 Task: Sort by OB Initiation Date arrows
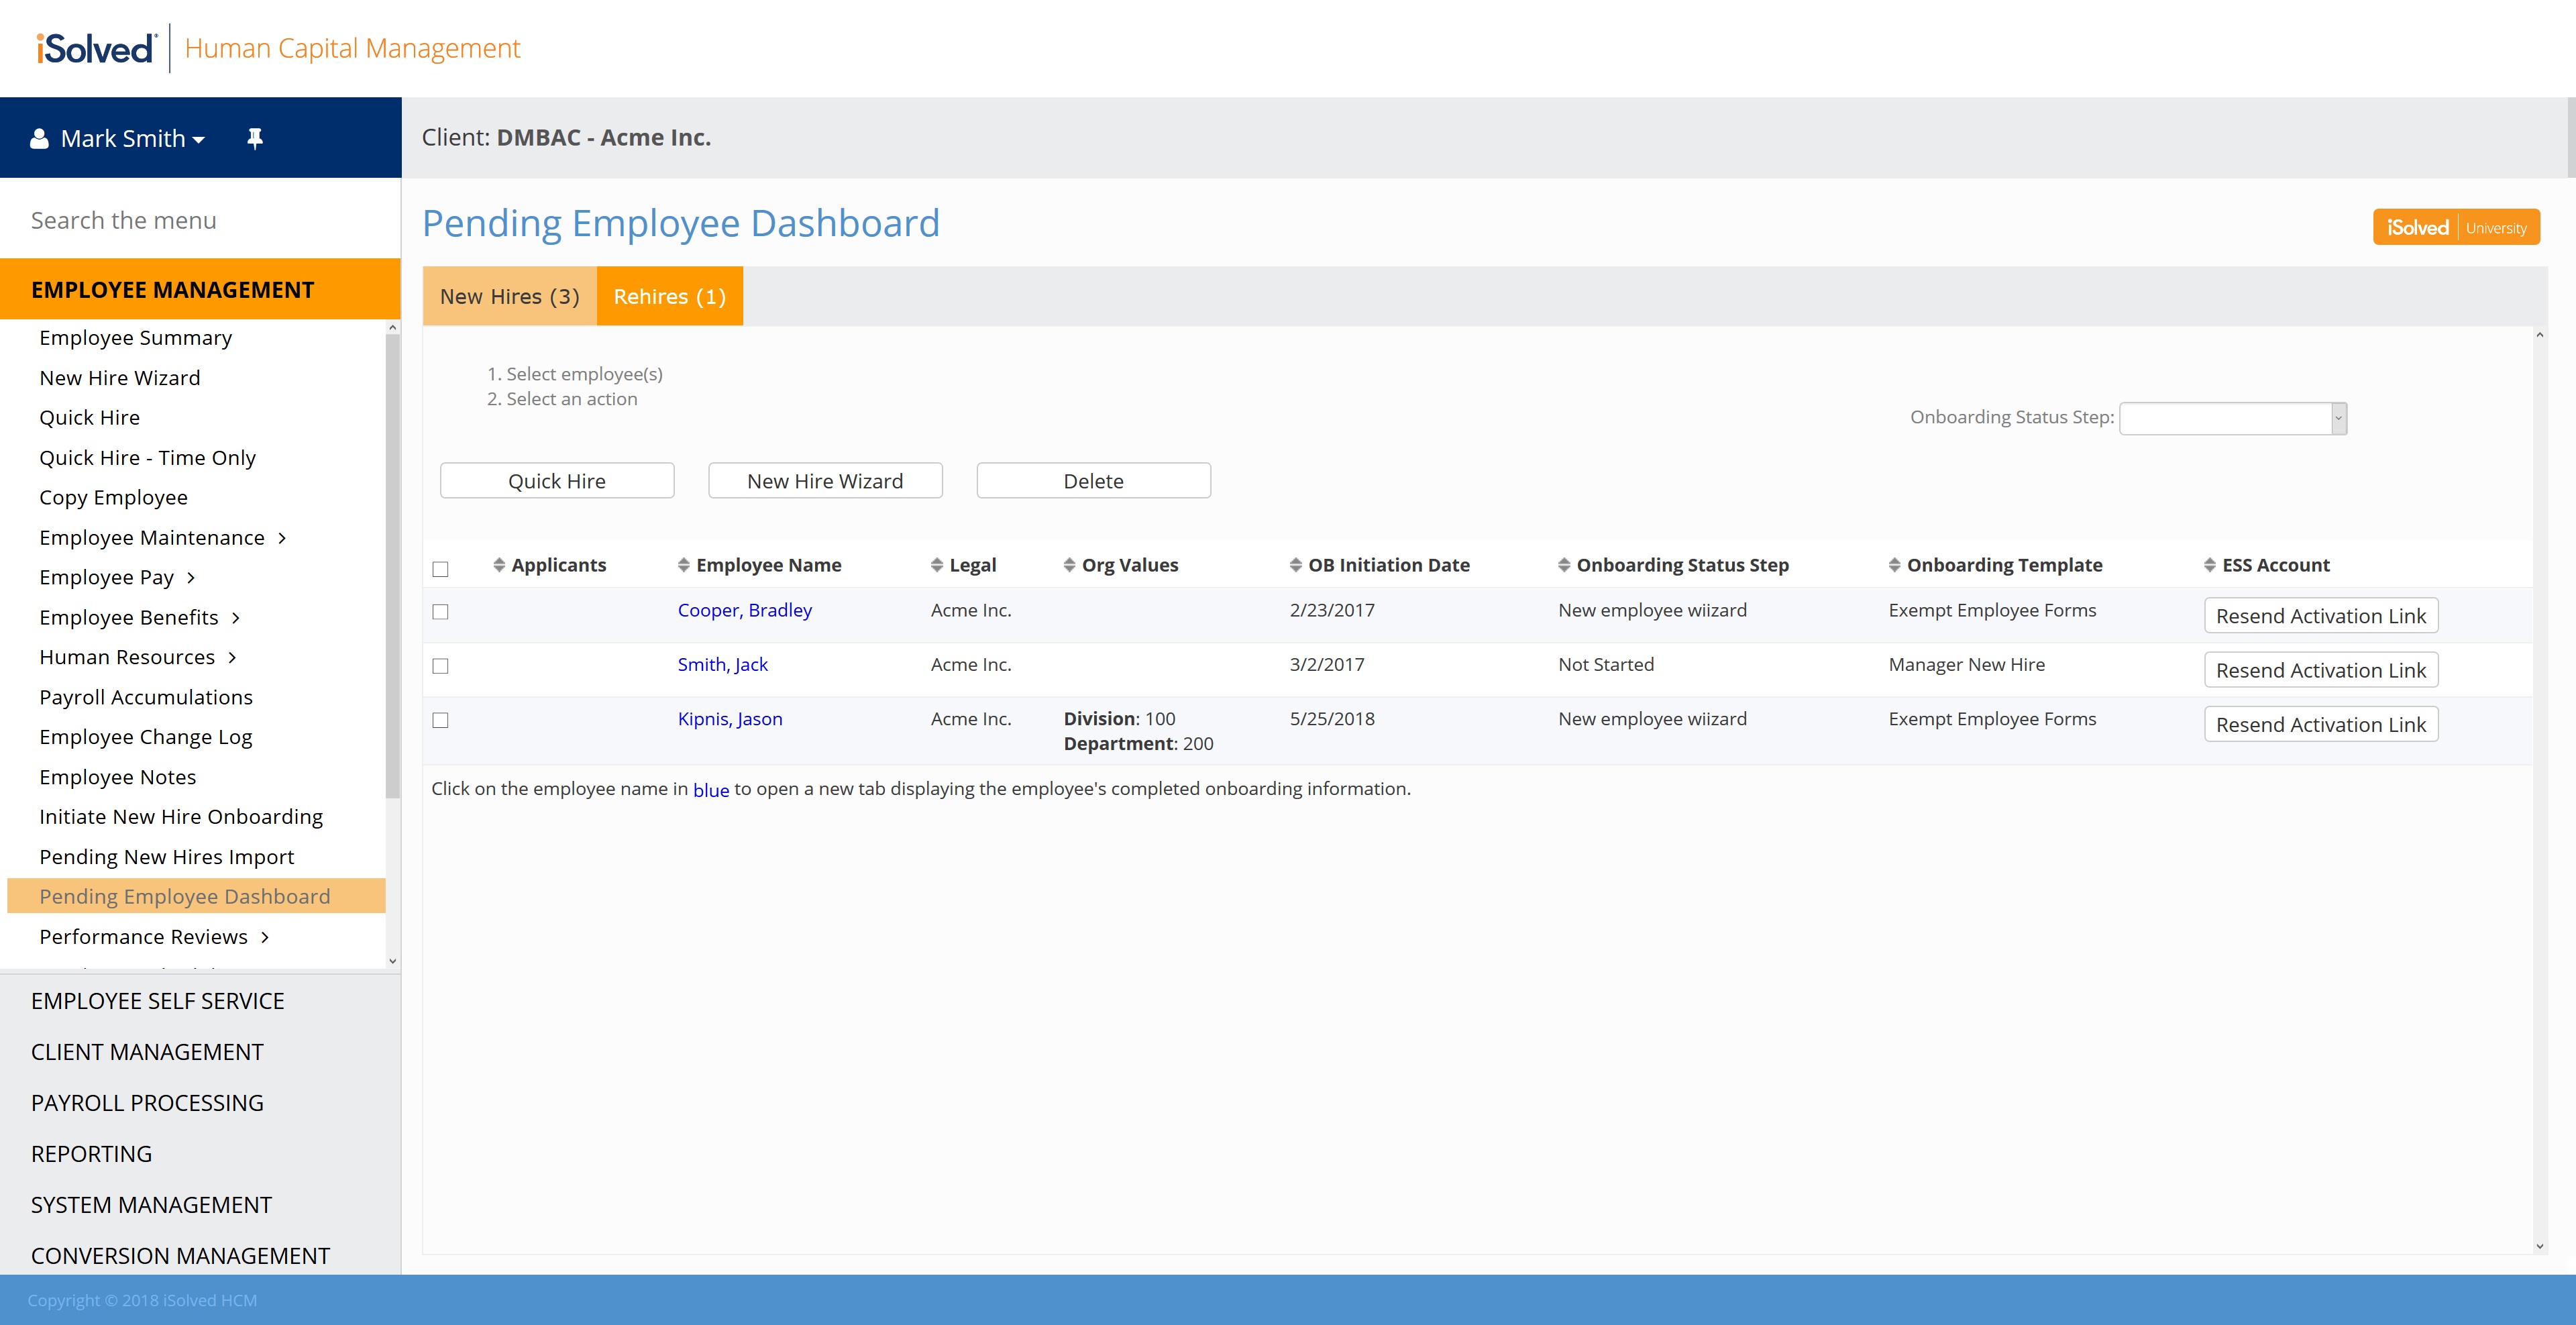pos(1296,565)
